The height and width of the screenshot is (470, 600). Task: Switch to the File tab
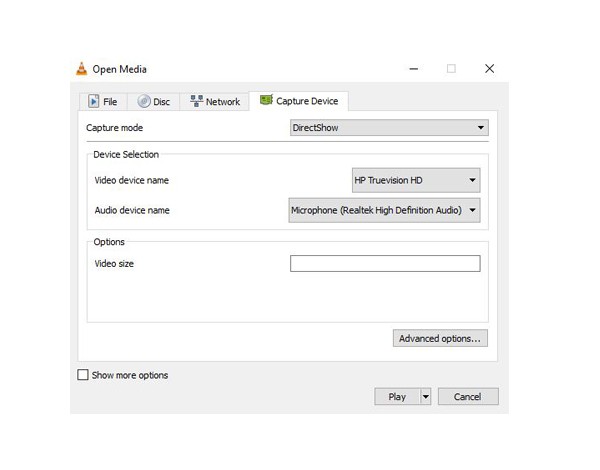(x=102, y=101)
